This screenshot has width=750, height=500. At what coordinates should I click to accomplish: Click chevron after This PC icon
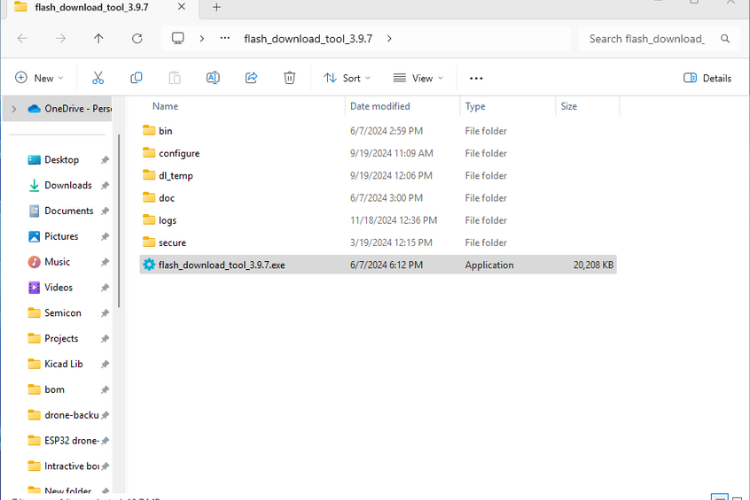(202, 39)
